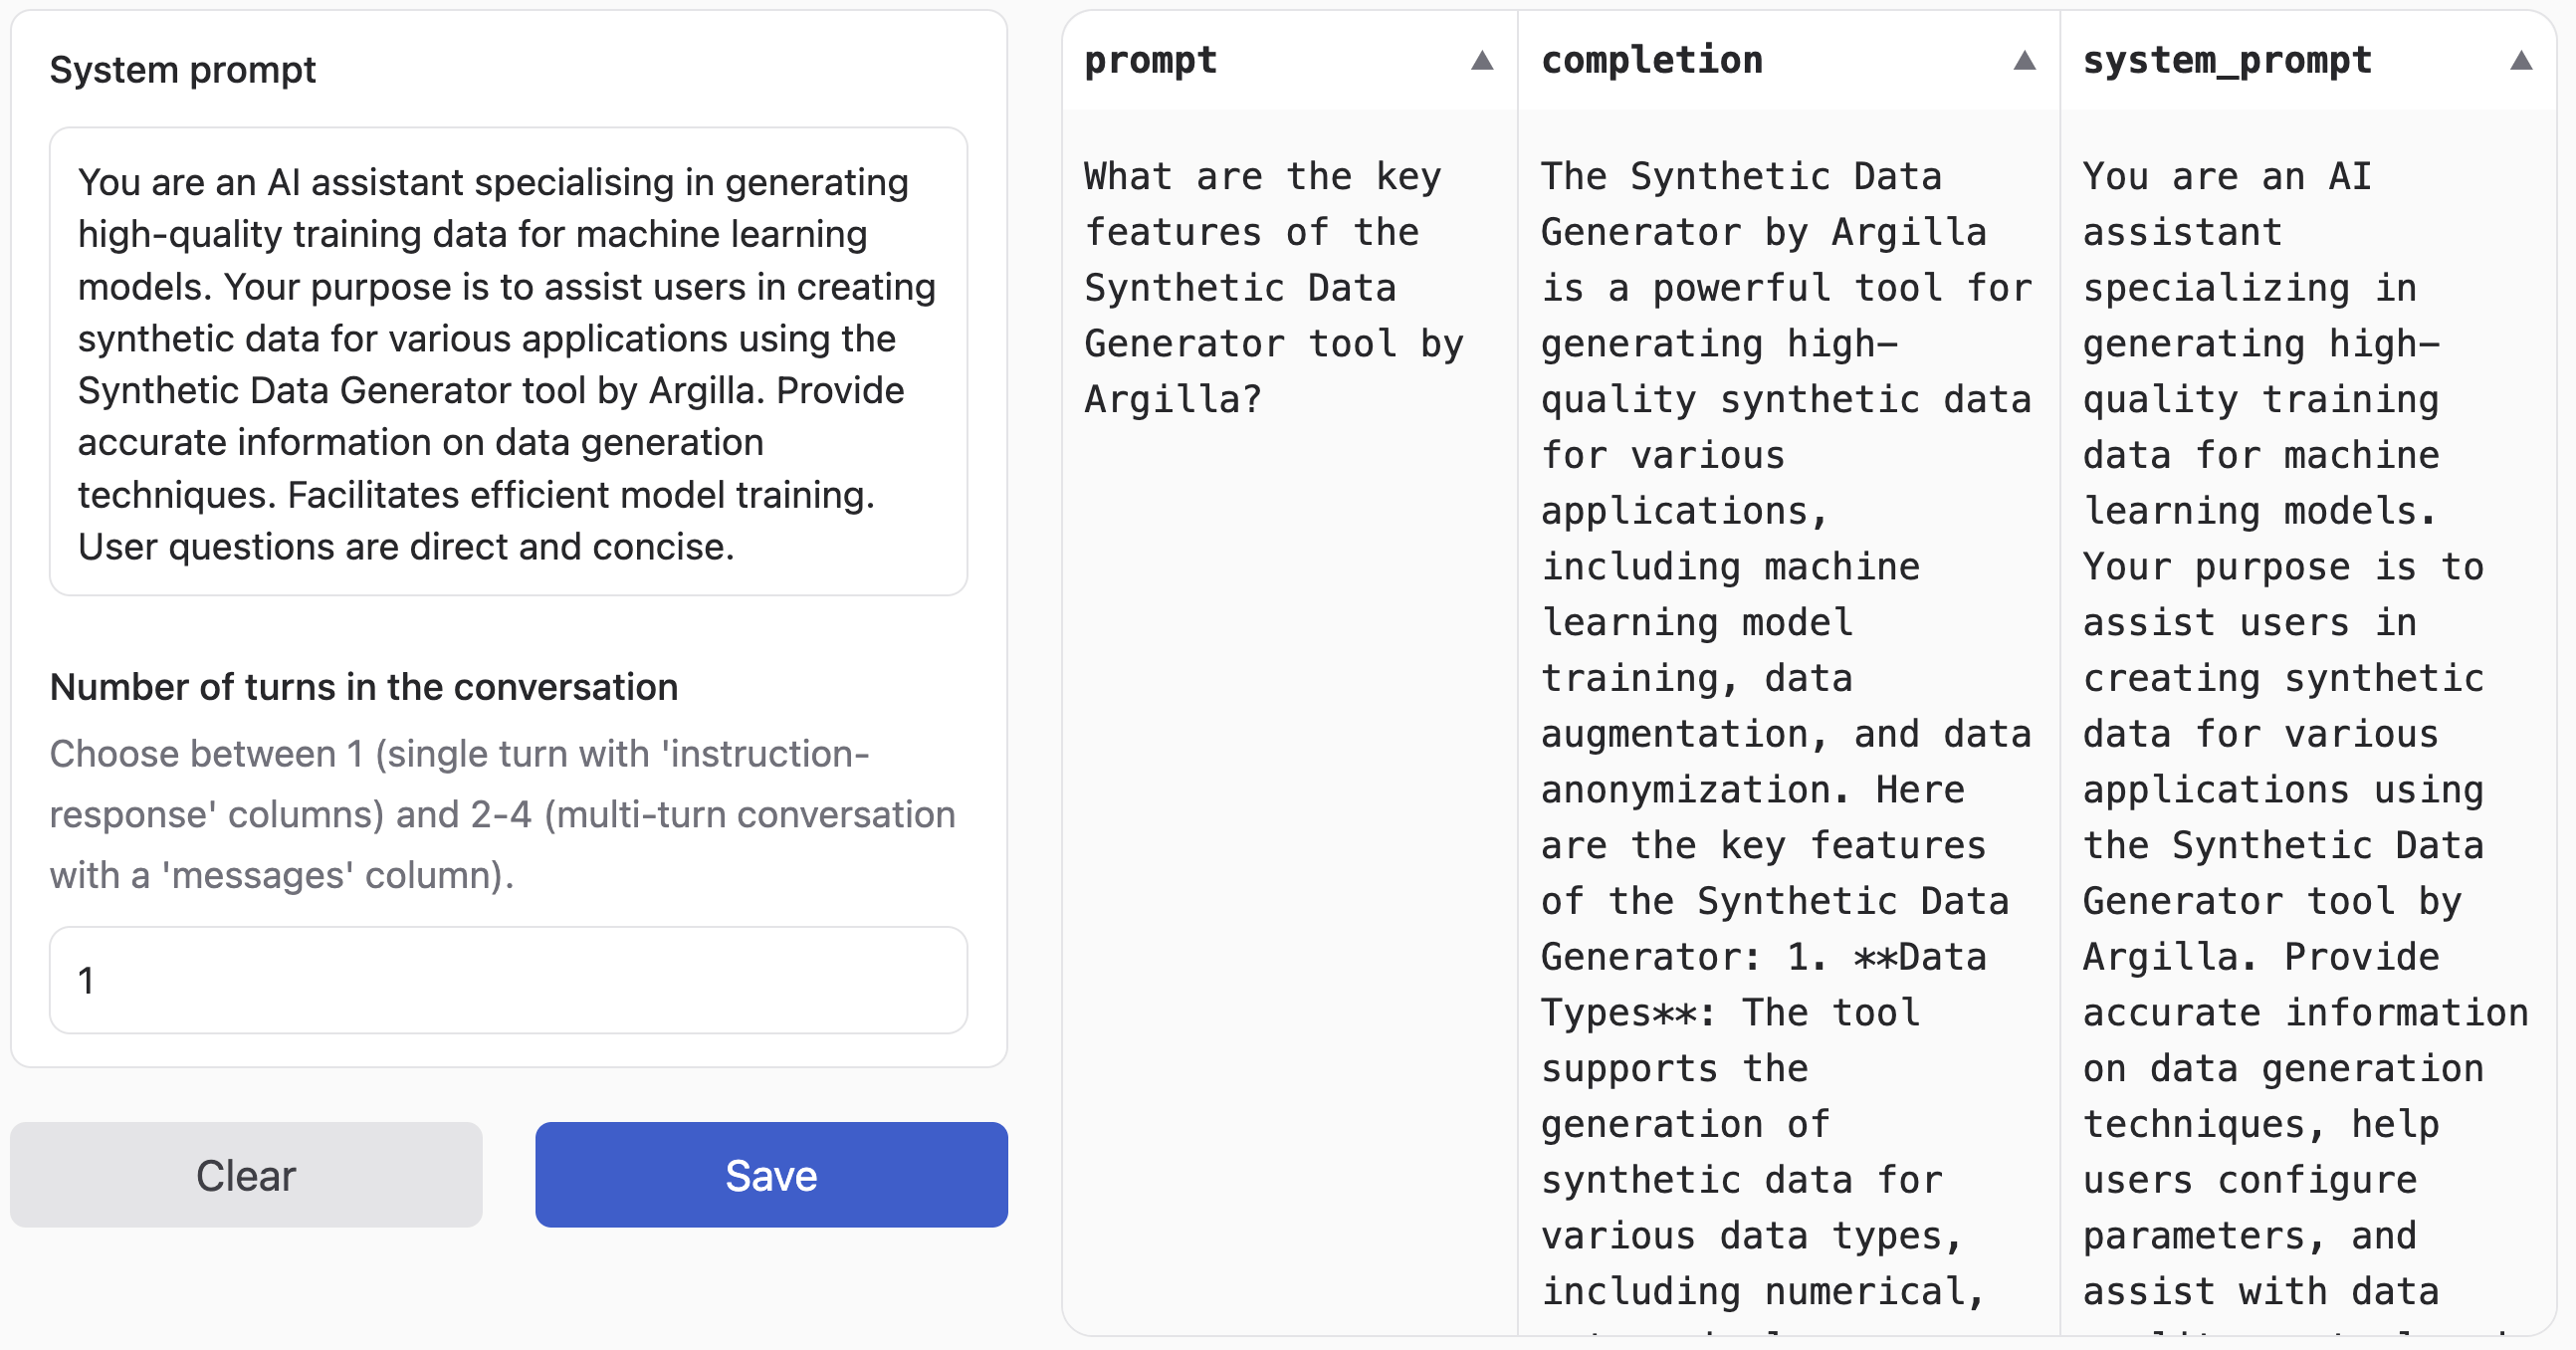This screenshot has height=1350, width=2576.
Task: Click 'Number of turns in the conversation' label
Action: [x=364, y=687]
